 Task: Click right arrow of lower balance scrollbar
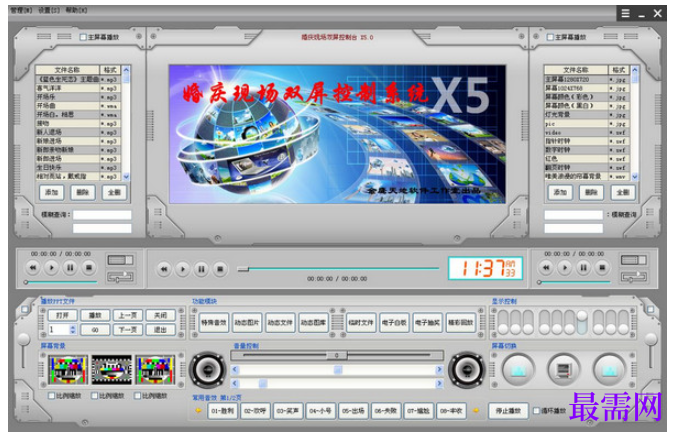(x=439, y=384)
